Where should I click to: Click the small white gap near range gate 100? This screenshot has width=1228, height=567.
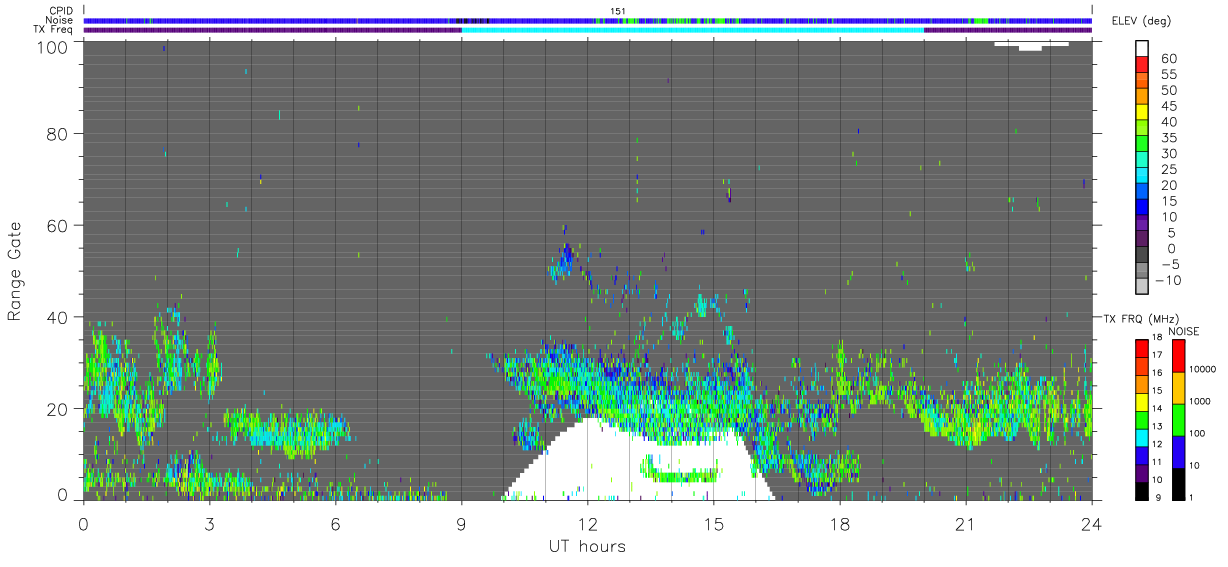1031,45
